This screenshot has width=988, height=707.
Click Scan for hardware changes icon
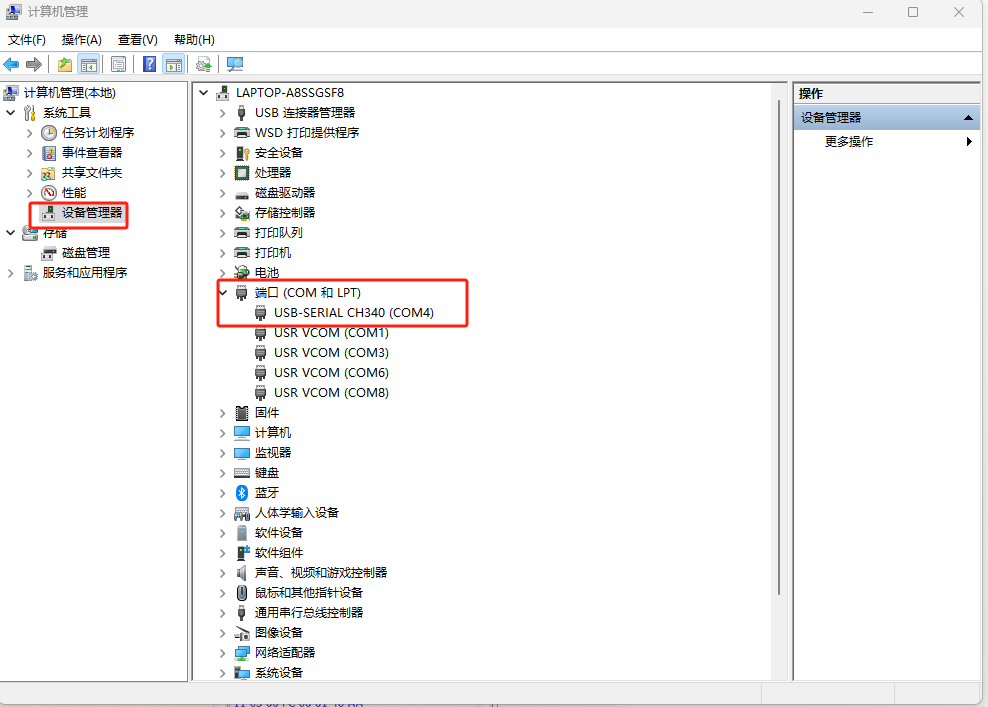click(x=235, y=64)
